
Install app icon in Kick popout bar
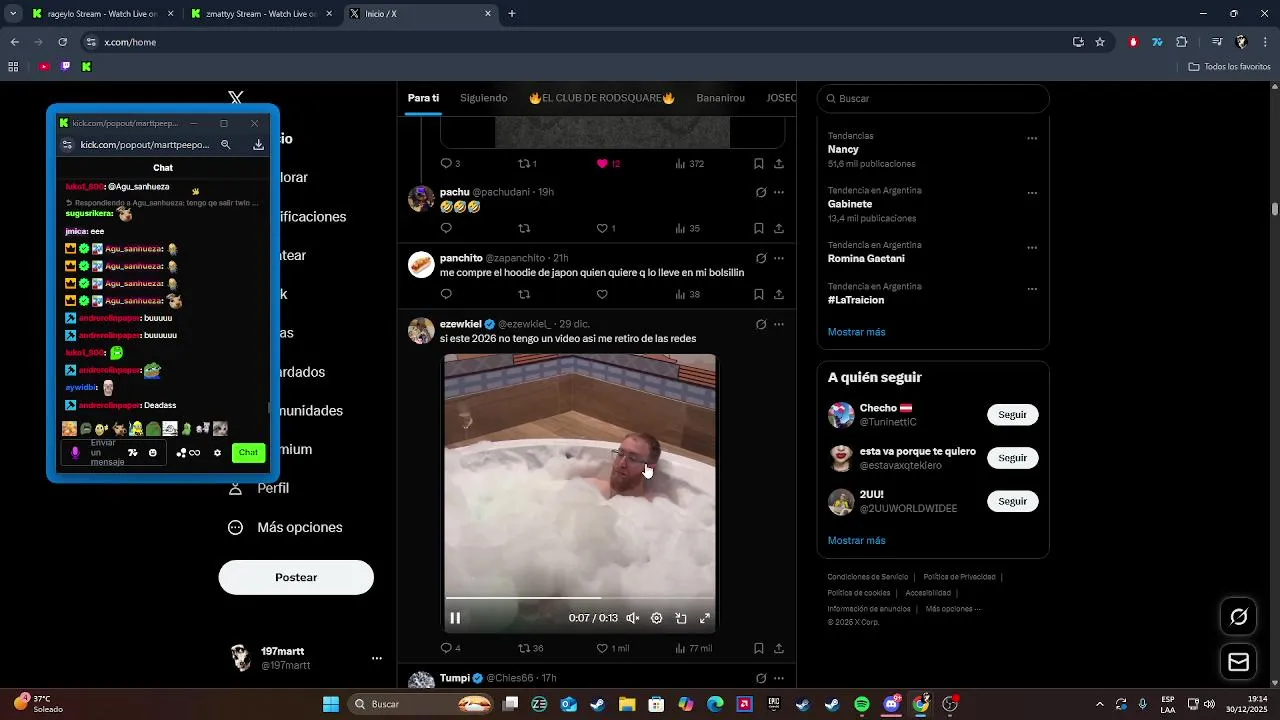(x=258, y=145)
